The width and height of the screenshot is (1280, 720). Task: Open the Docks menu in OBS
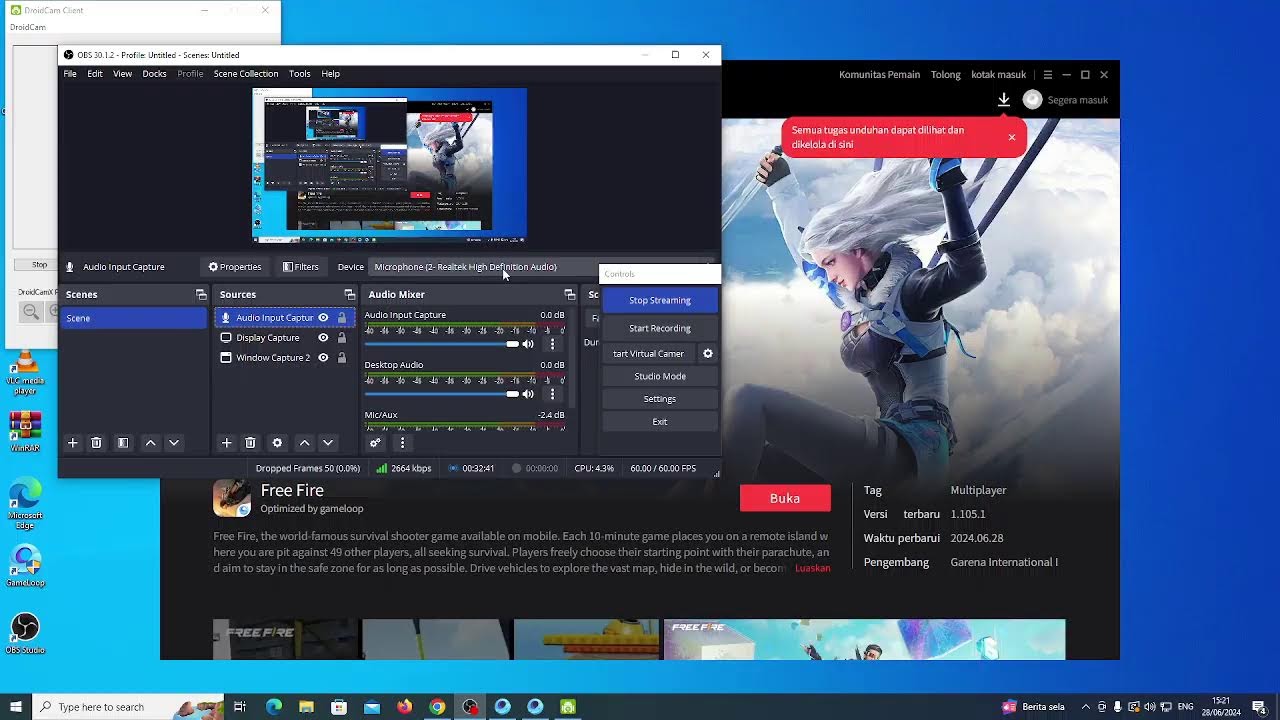tap(154, 74)
